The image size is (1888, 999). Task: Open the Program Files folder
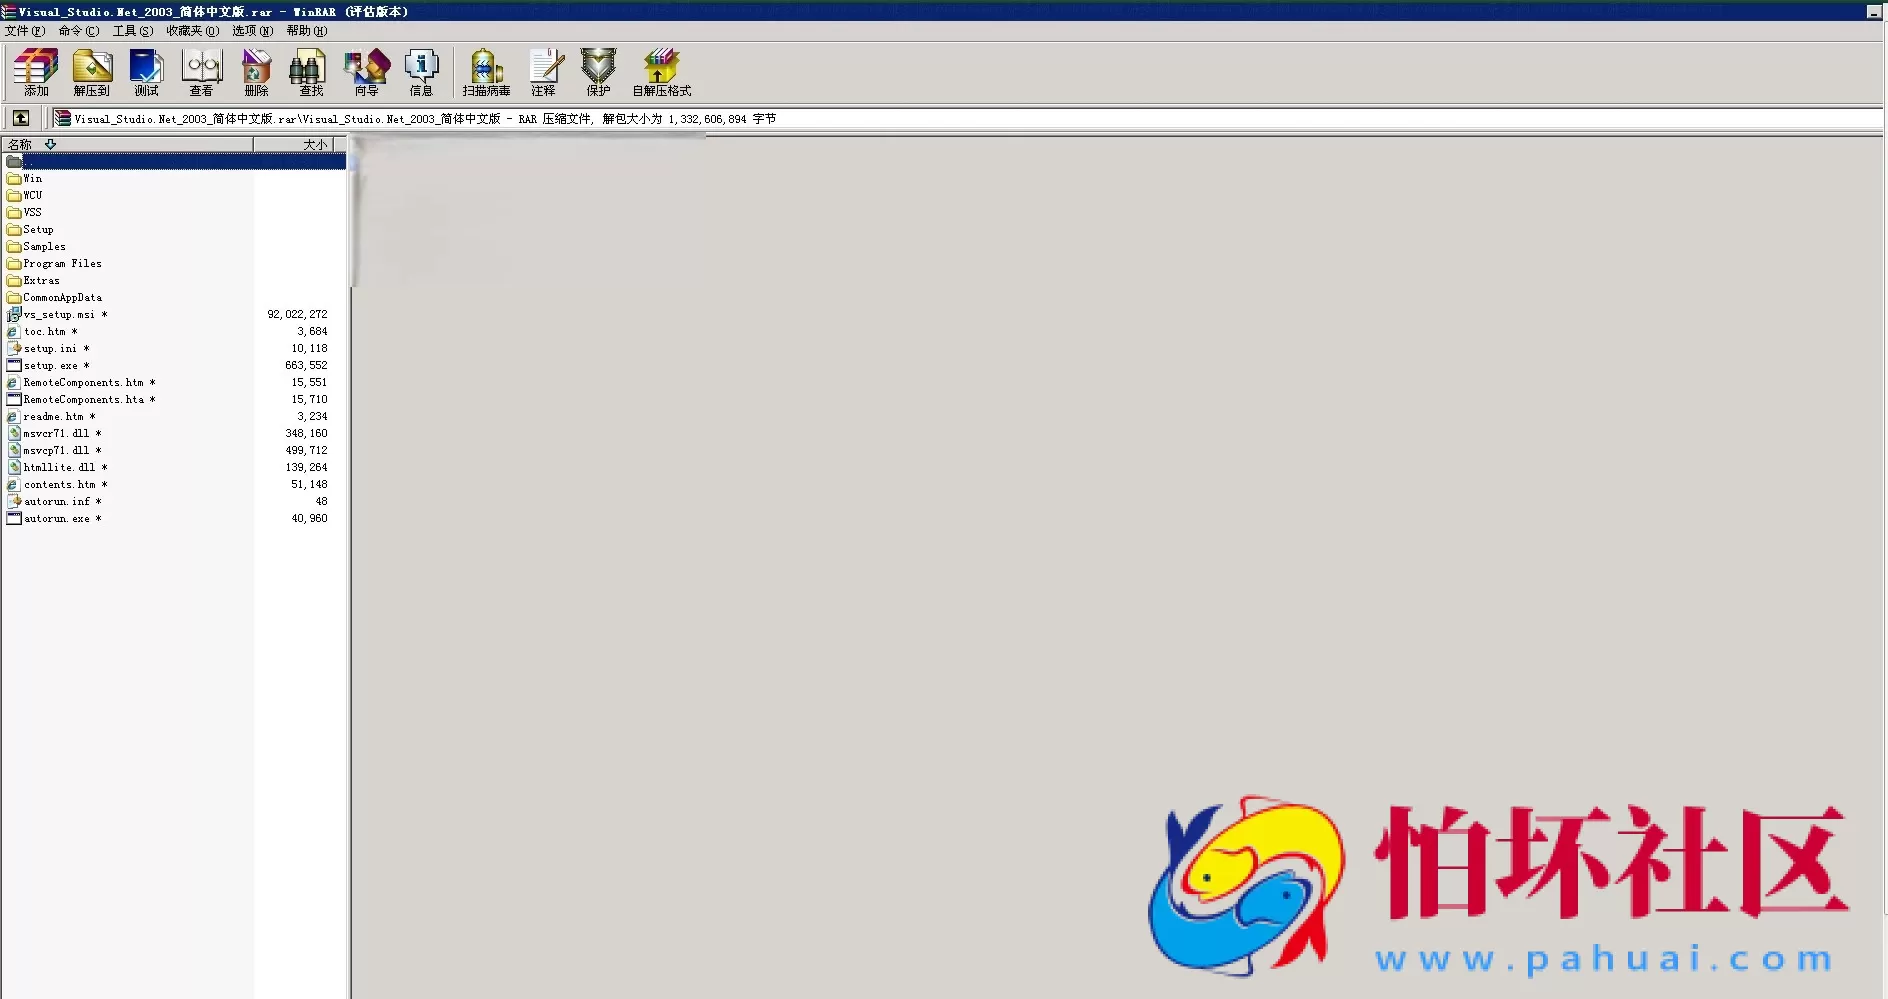pos(62,263)
